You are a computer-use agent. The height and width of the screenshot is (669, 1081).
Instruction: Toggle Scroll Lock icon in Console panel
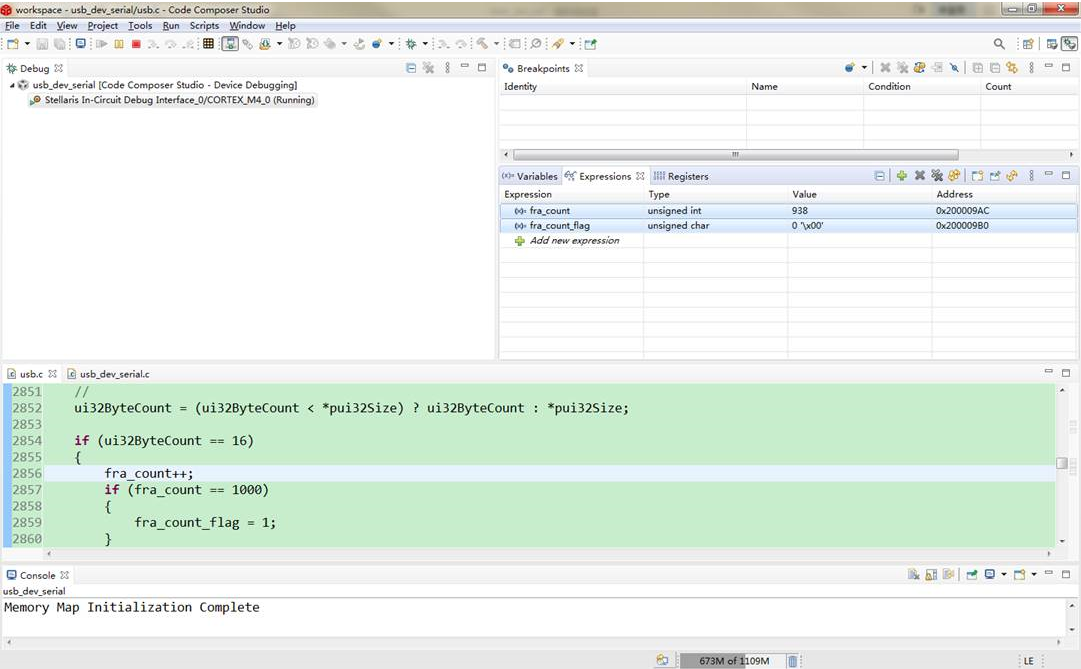coord(930,575)
